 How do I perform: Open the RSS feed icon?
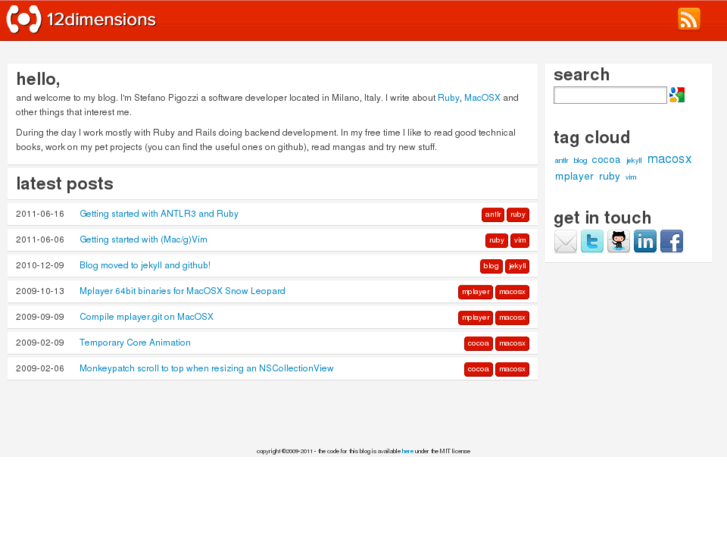point(689,19)
